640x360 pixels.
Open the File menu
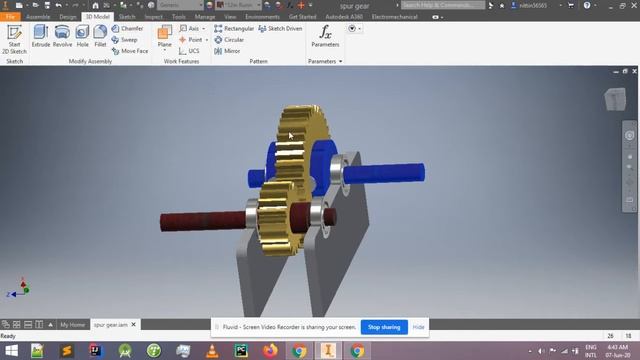tap(10, 17)
